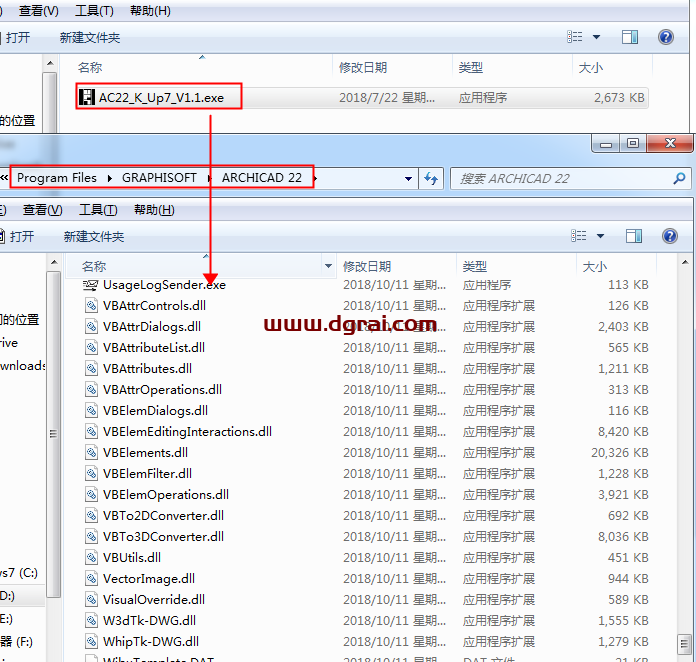Click the VBAttrControls.dll file icon
696x662 pixels.
pos(91,305)
